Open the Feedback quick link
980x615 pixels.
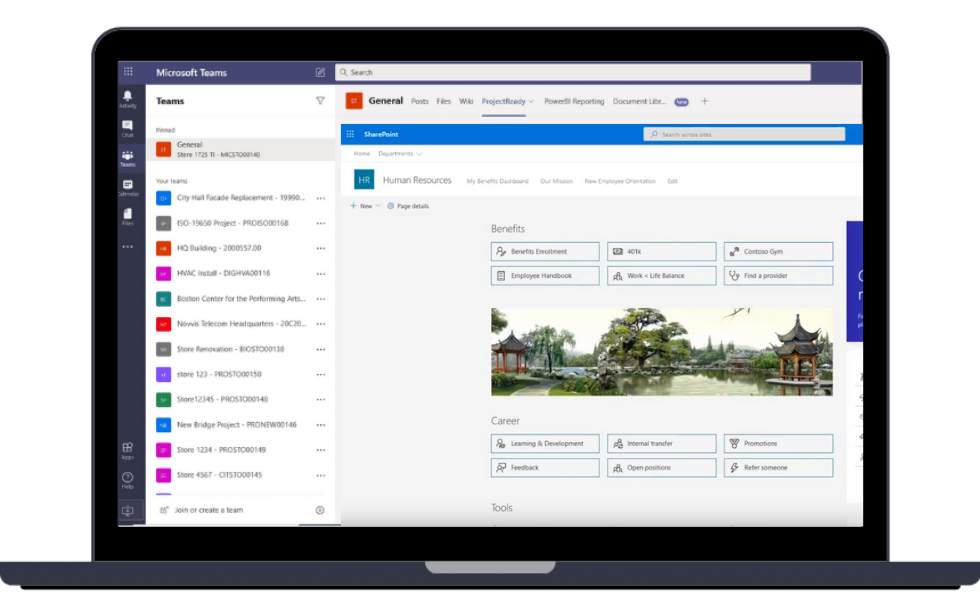tap(545, 468)
